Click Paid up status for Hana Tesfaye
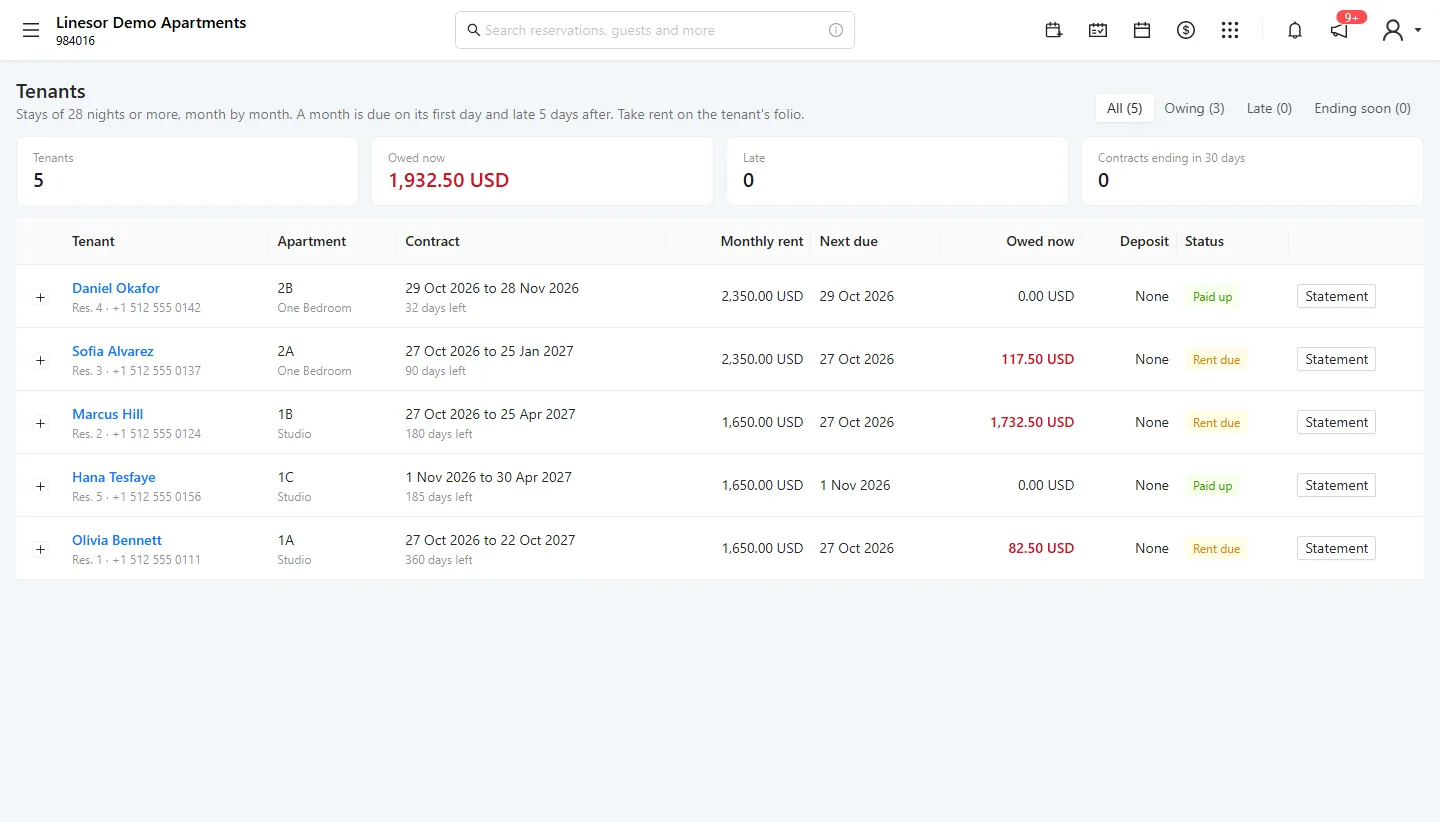The height and width of the screenshot is (822, 1440). [1212, 486]
